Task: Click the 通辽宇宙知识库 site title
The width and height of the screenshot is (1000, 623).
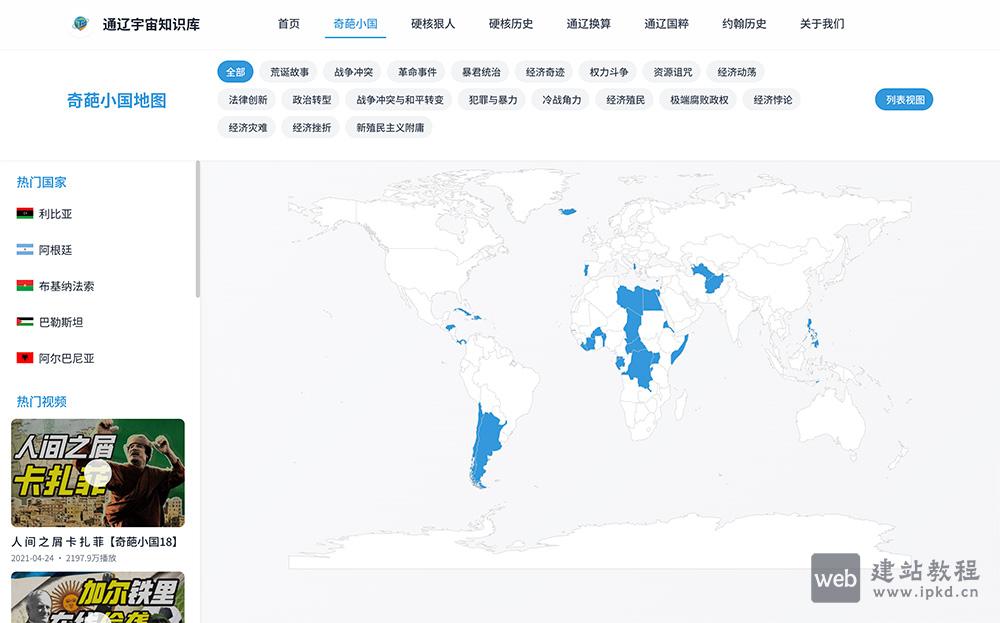Action: (x=151, y=24)
